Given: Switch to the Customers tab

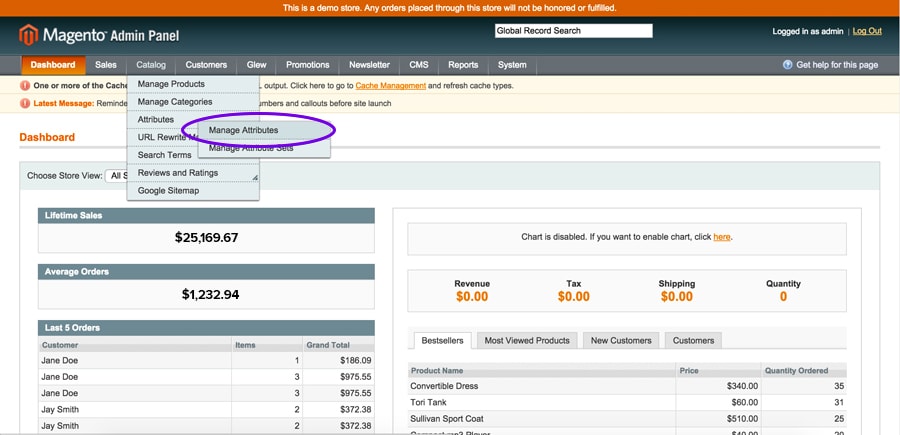Looking at the screenshot, I should [x=693, y=340].
